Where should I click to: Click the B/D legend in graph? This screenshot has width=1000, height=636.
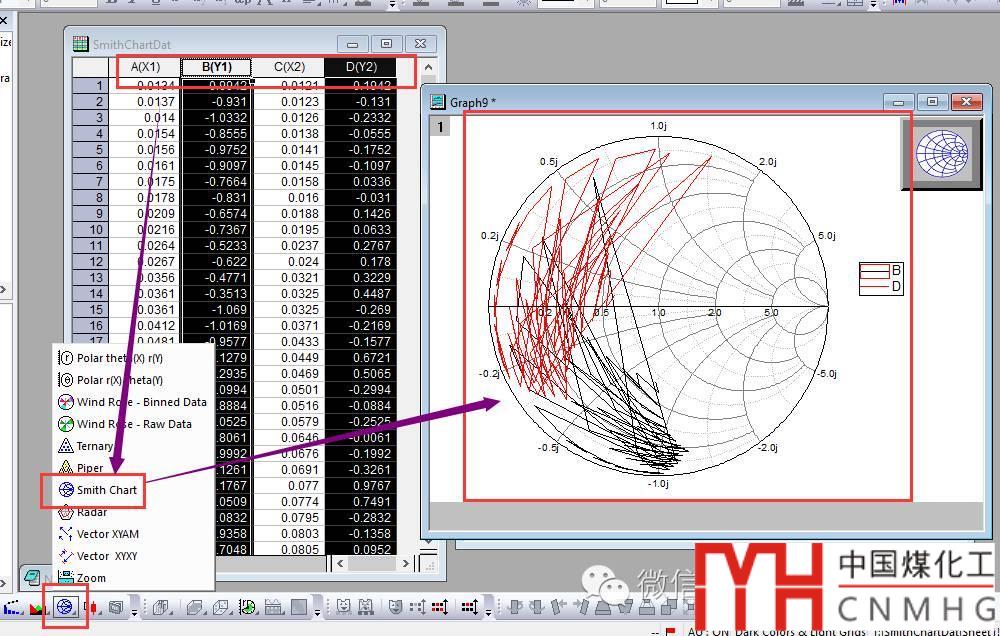click(x=881, y=278)
